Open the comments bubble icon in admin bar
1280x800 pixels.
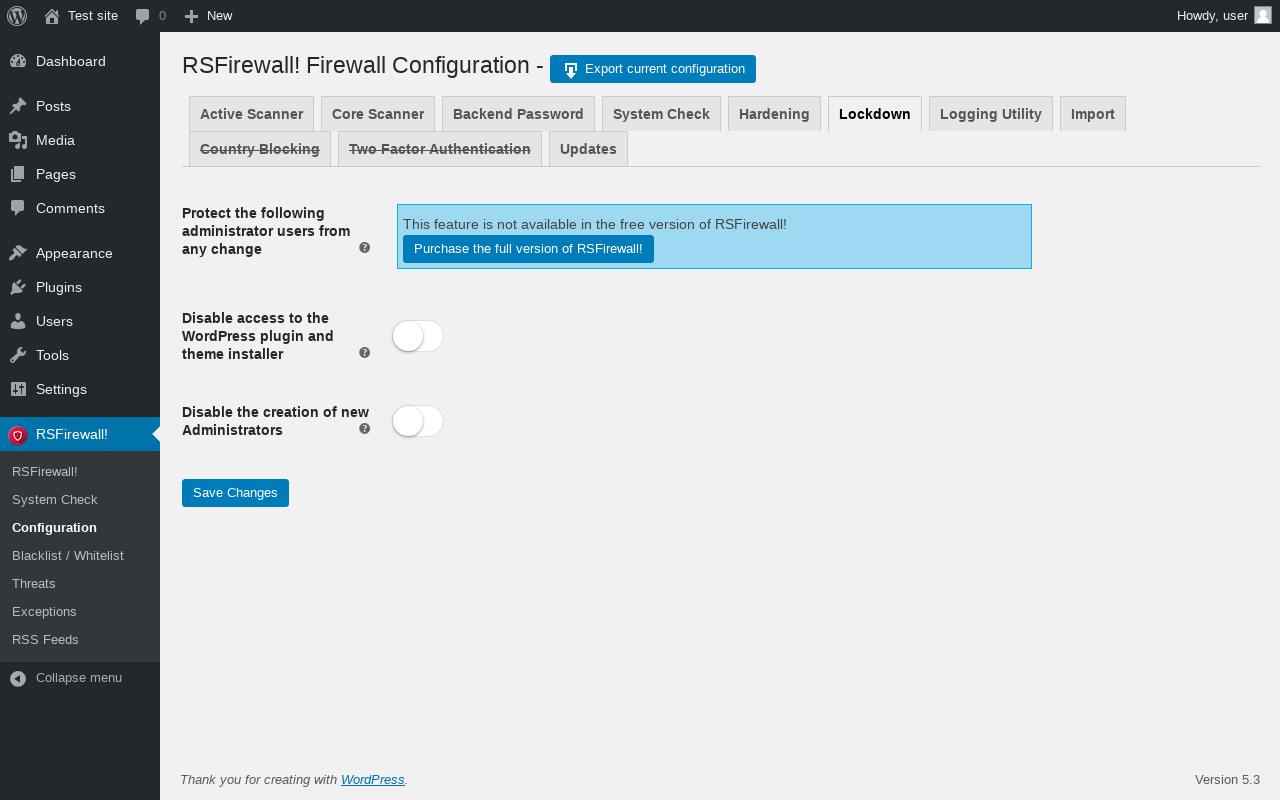(143, 16)
